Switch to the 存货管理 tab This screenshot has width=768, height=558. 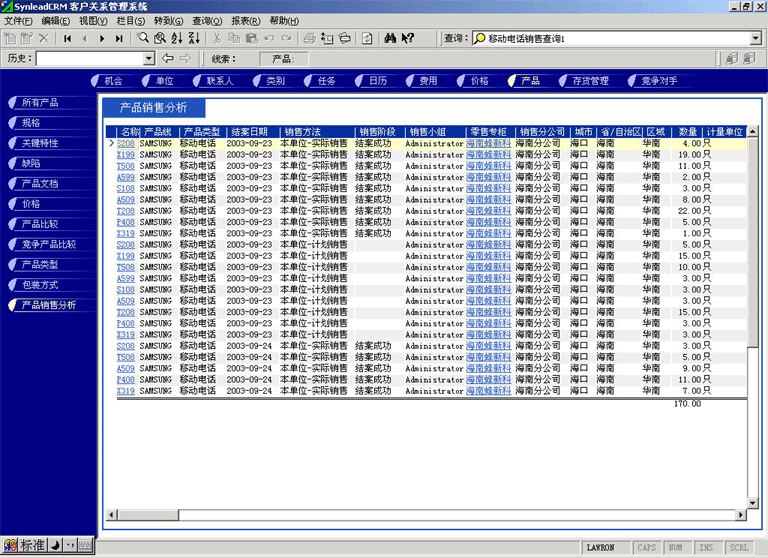pyautogui.click(x=590, y=80)
